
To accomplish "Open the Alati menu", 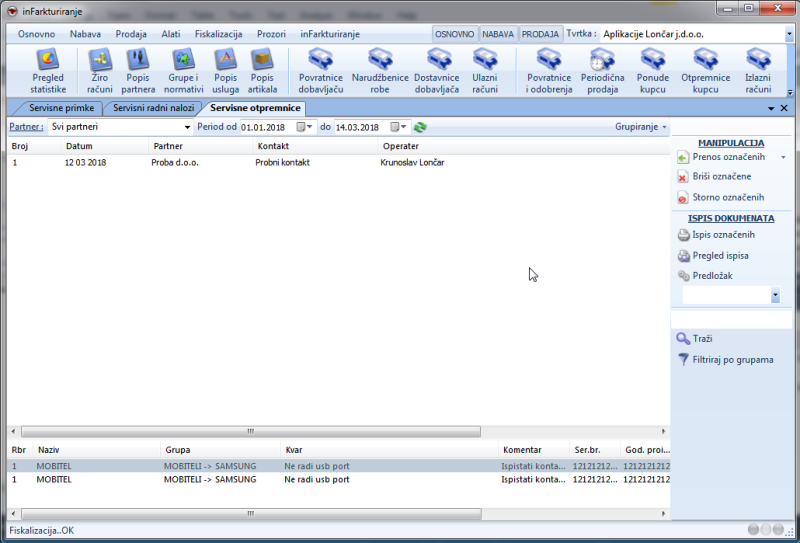I will tap(171, 34).
